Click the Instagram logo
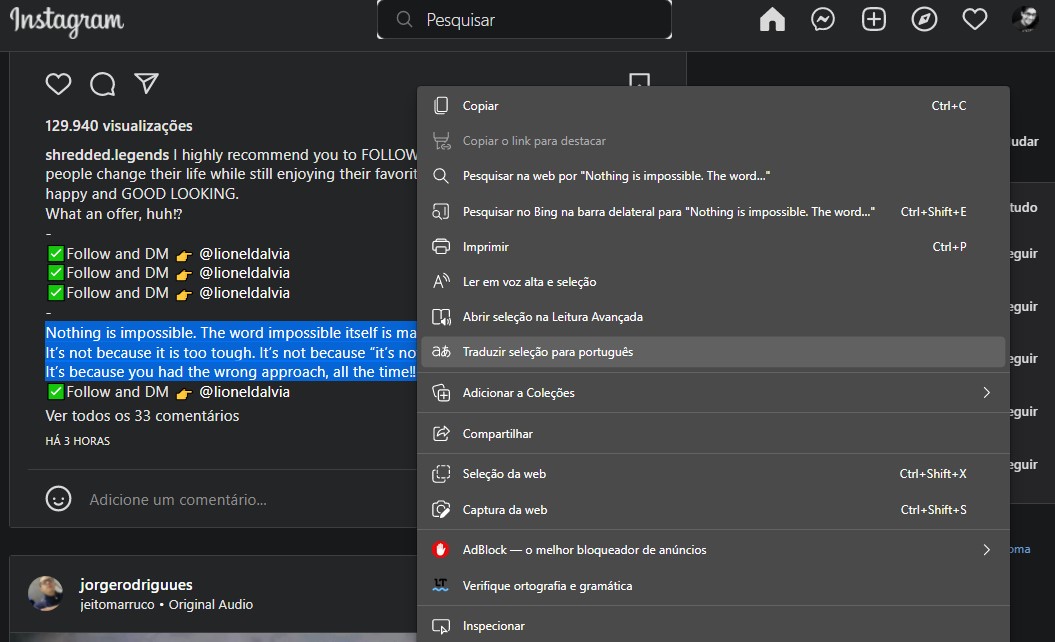 coord(67,21)
